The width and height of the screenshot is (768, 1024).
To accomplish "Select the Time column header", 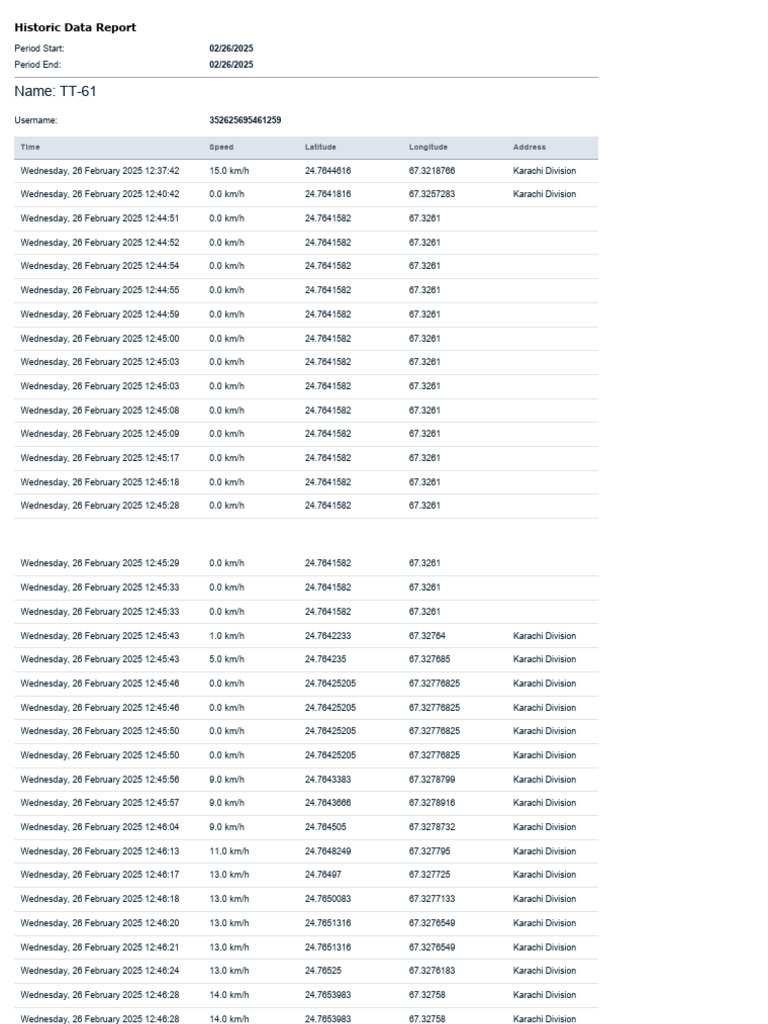I will click(x=30, y=148).
